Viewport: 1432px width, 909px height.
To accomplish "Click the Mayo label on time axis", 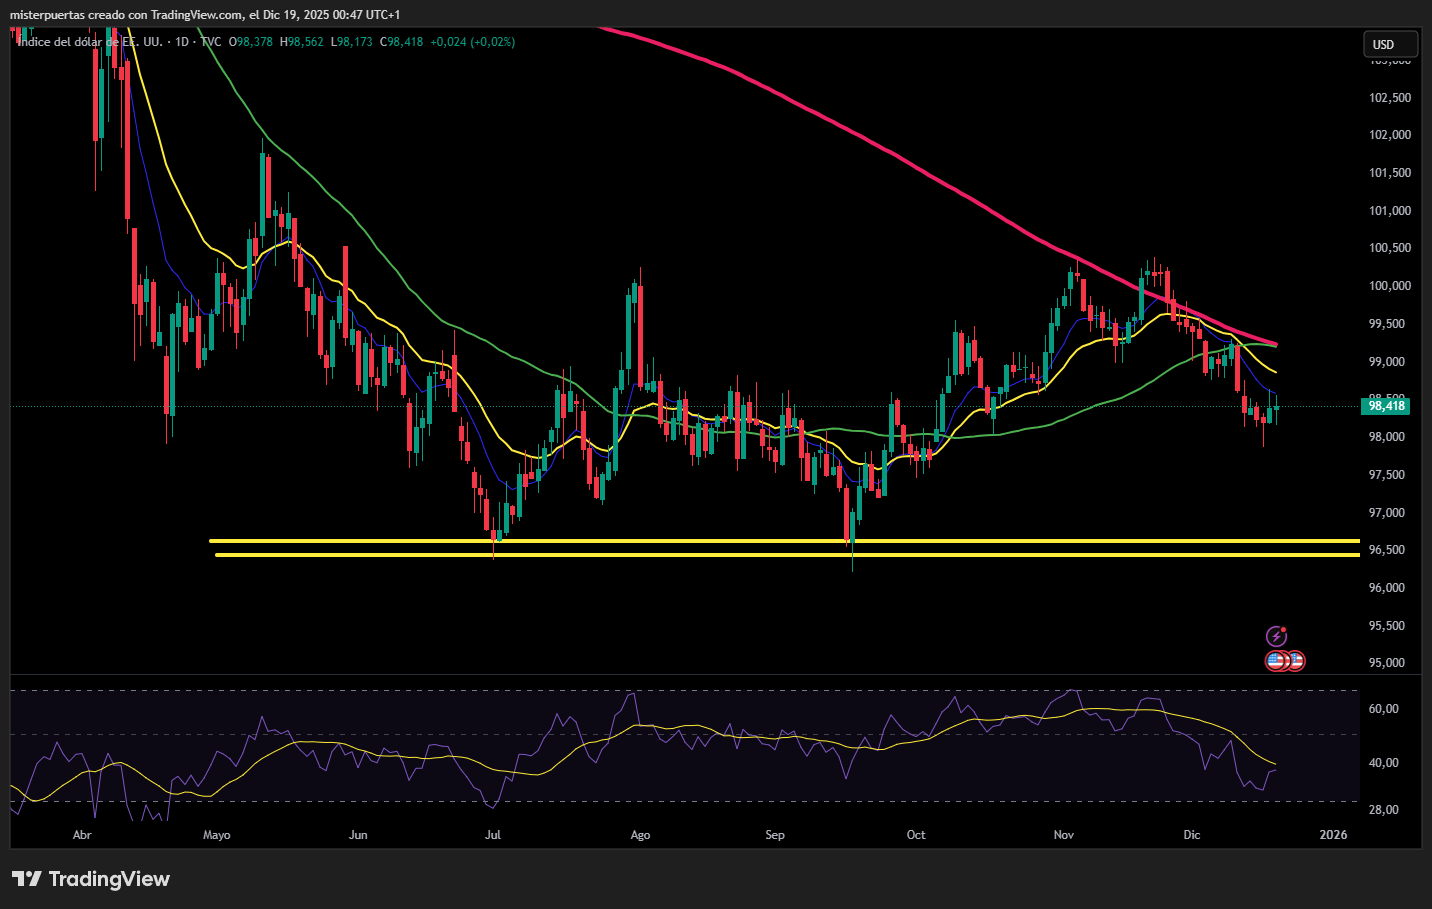I will [217, 835].
